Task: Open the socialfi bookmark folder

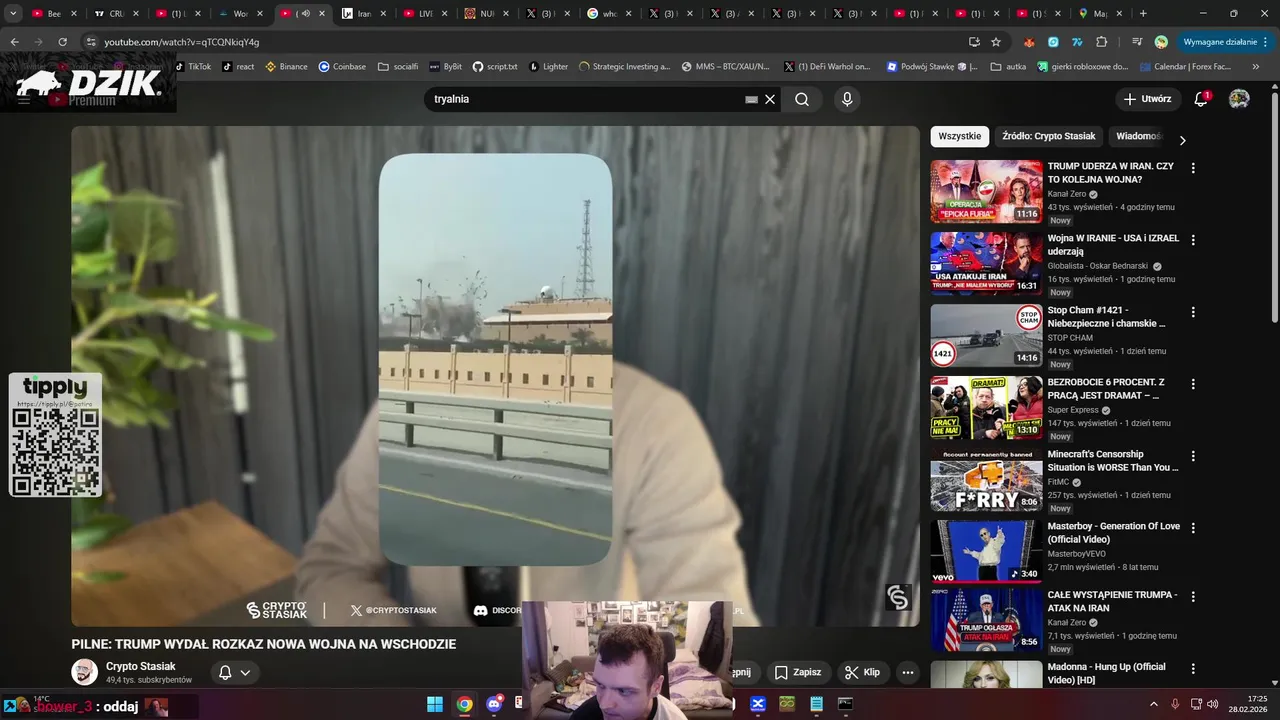Action: [398, 67]
